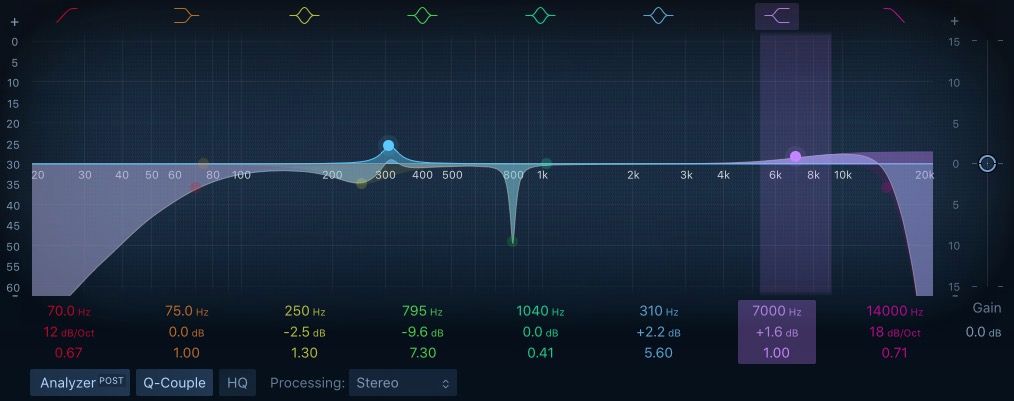This screenshot has height=401, width=1014.
Task: Toggle the yellow parametric bell band icon
Action: (x=305, y=16)
